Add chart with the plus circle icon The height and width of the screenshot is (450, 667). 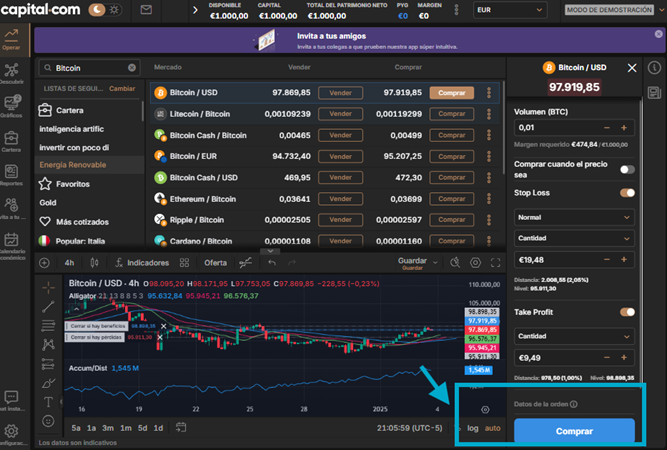(44, 263)
